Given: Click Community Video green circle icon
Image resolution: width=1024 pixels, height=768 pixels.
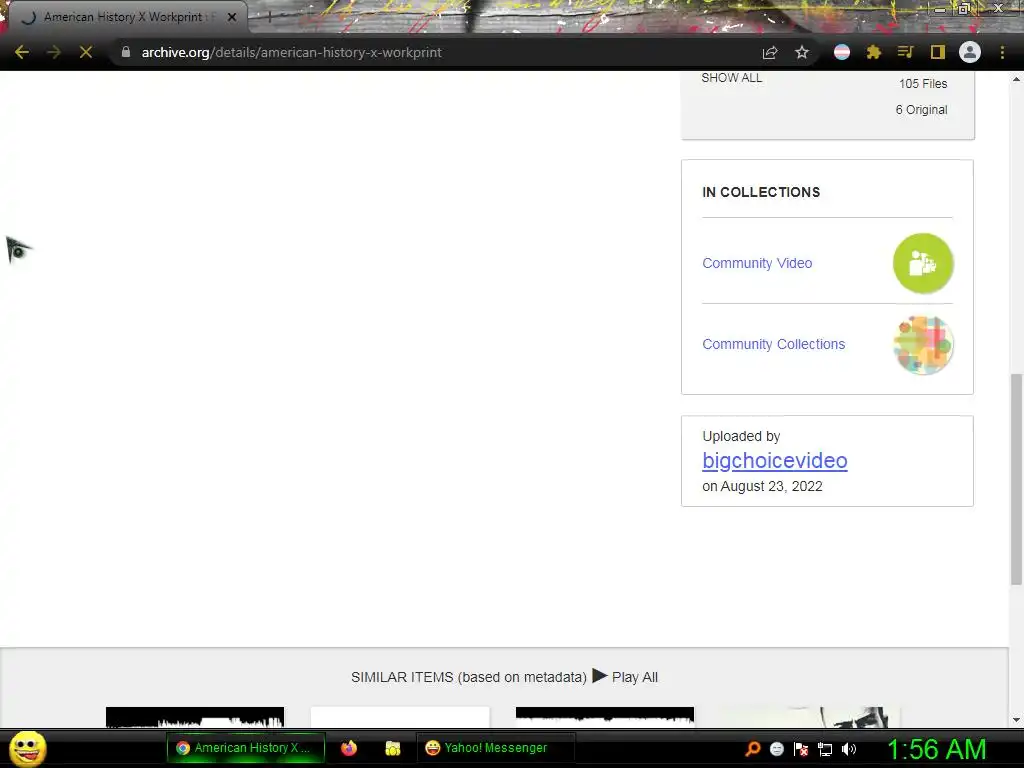Looking at the screenshot, I should 923,263.
